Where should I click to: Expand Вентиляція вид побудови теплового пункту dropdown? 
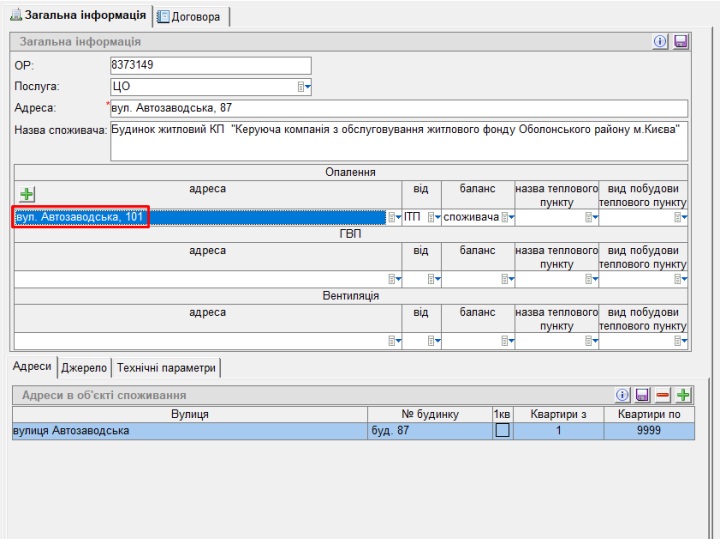[681, 342]
